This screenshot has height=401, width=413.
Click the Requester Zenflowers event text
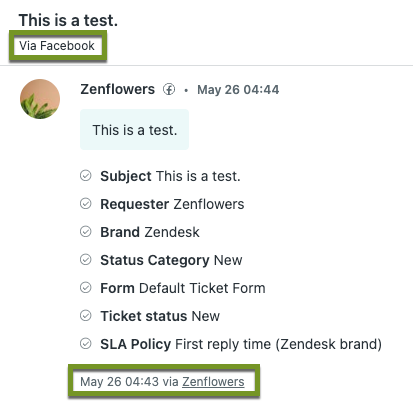(172, 204)
